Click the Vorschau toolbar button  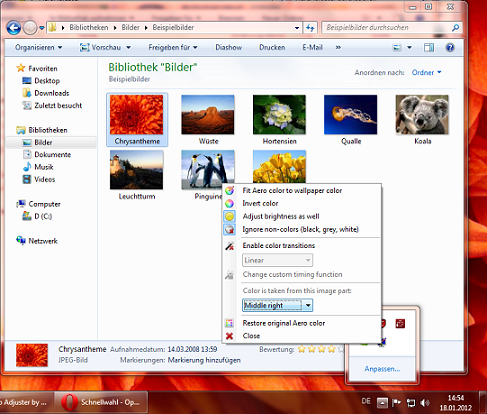point(100,47)
